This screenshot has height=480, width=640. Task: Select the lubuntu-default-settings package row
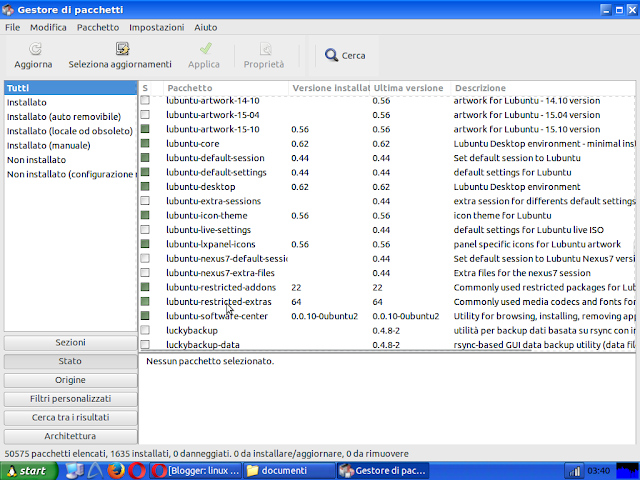387,172
